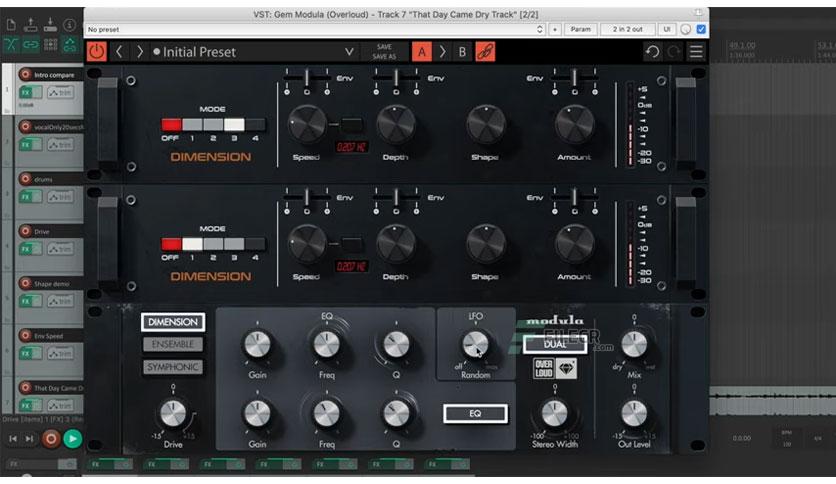This screenshot has height=484, width=836.
Task: Open the No preset combo box
Action: [x=315, y=29]
